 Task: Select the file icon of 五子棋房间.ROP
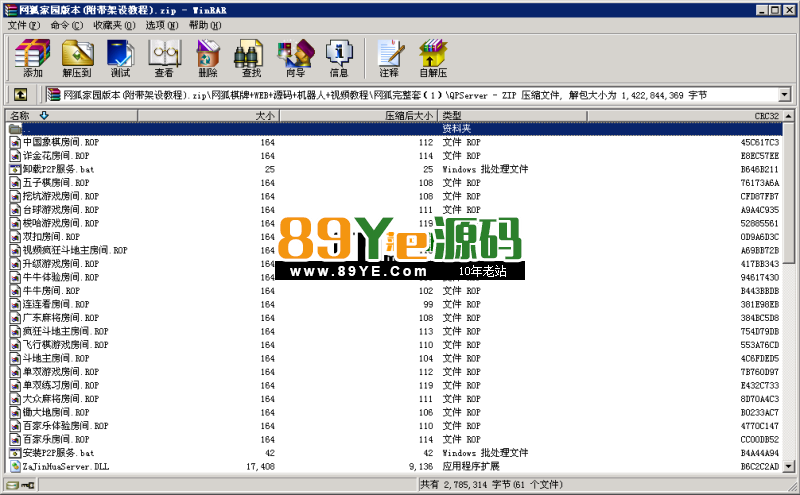tap(15, 183)
